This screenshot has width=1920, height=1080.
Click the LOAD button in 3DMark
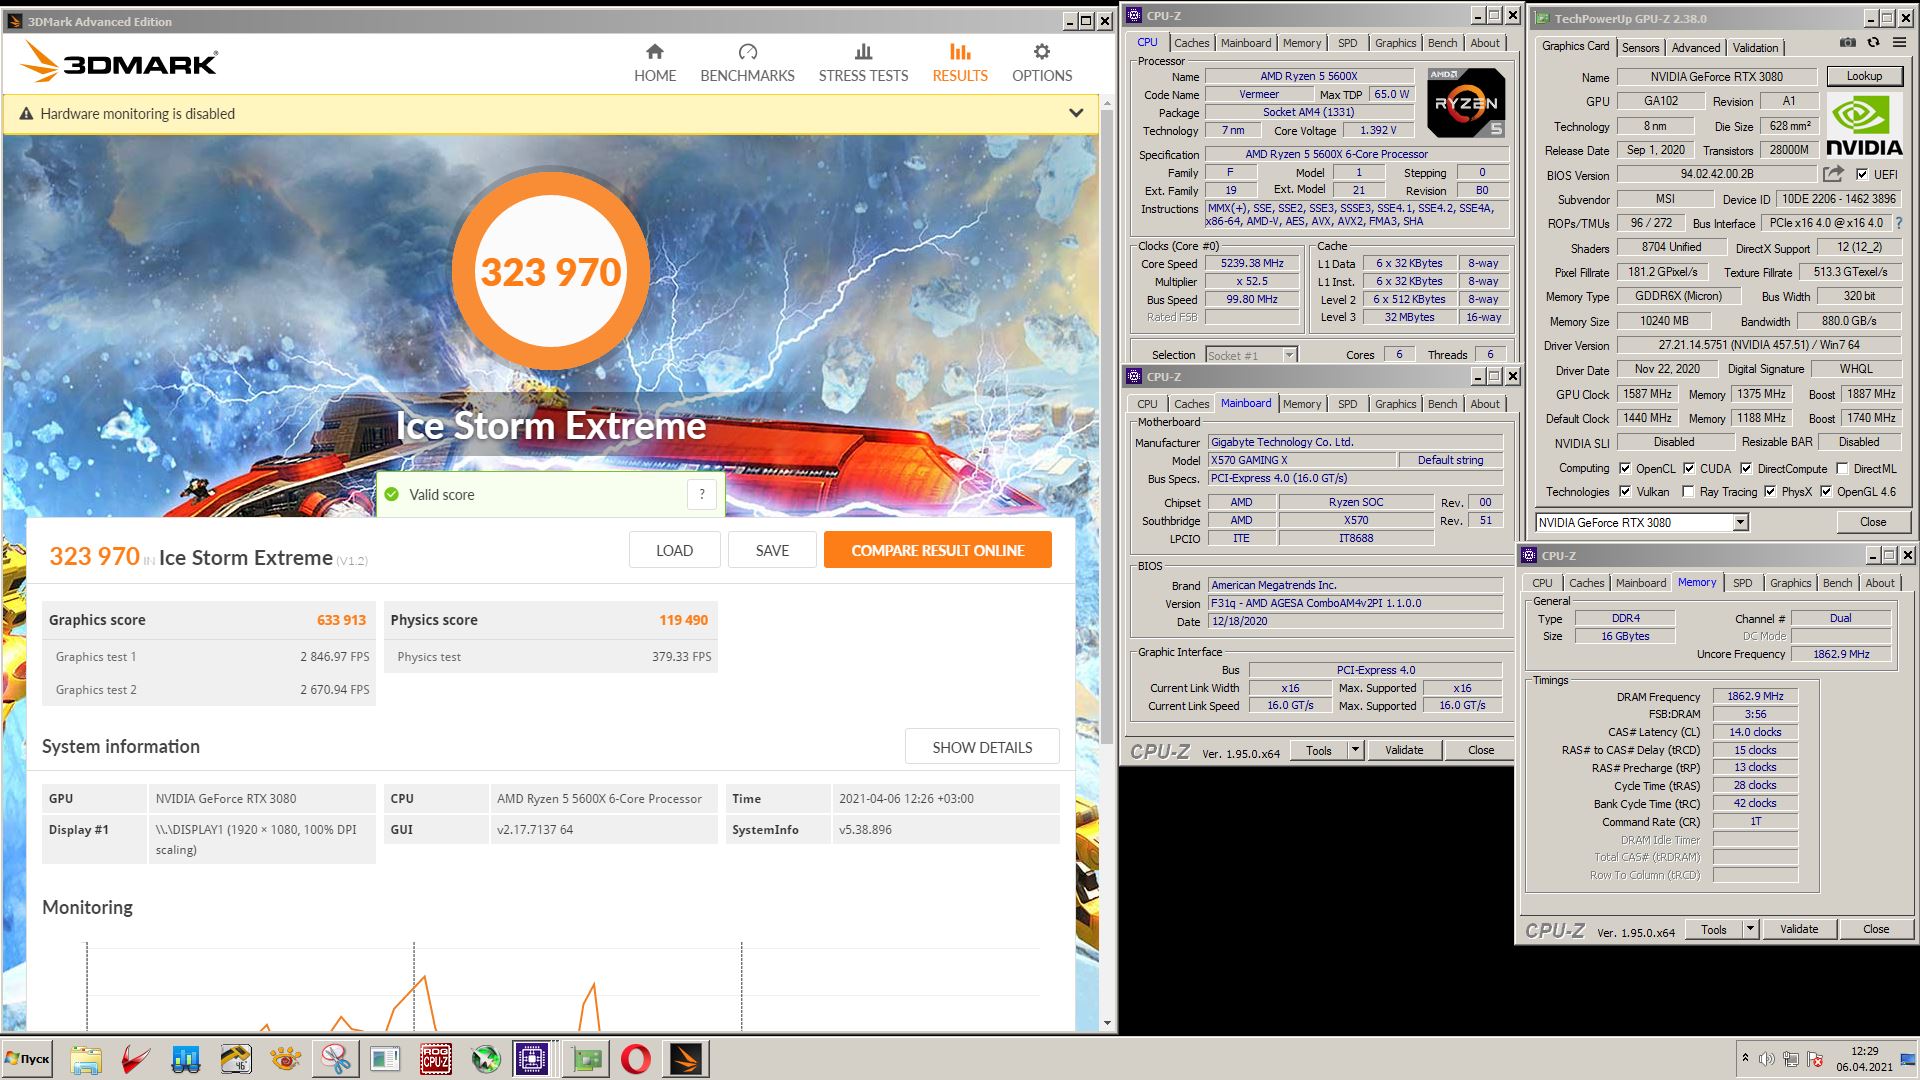coord(674,550)
